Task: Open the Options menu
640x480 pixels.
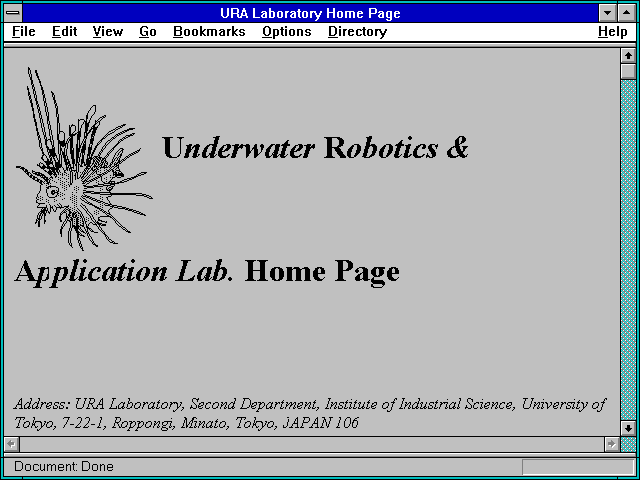Action: pyautogui.click(x=287, y=32)
